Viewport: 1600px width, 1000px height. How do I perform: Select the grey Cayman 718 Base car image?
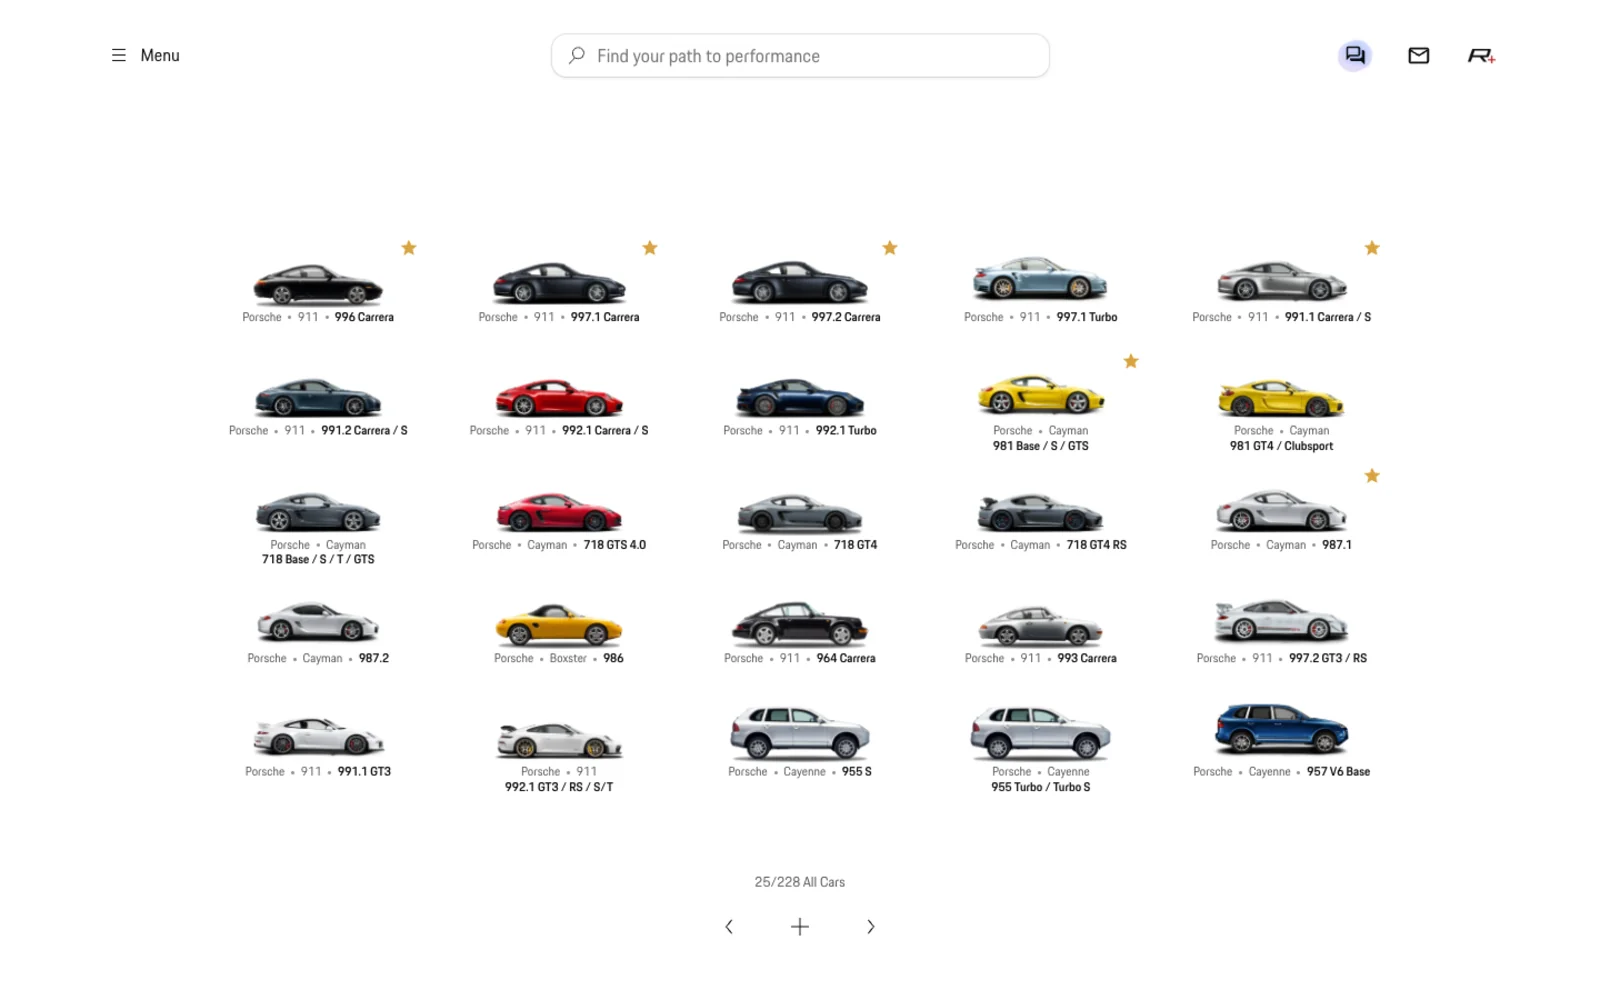coord(318,511)
